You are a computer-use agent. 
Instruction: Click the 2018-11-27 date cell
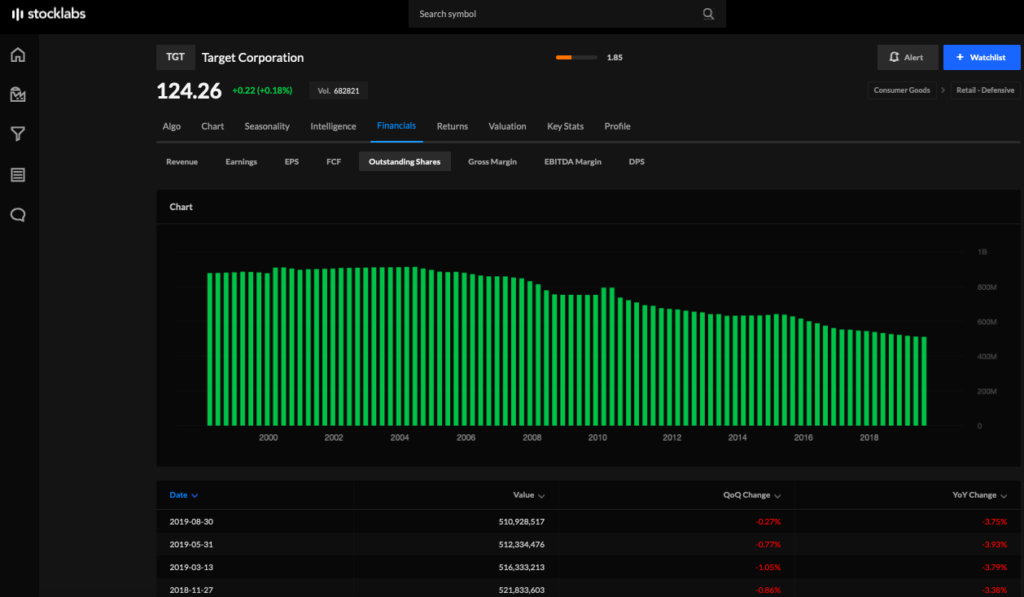tap(191, 590)
